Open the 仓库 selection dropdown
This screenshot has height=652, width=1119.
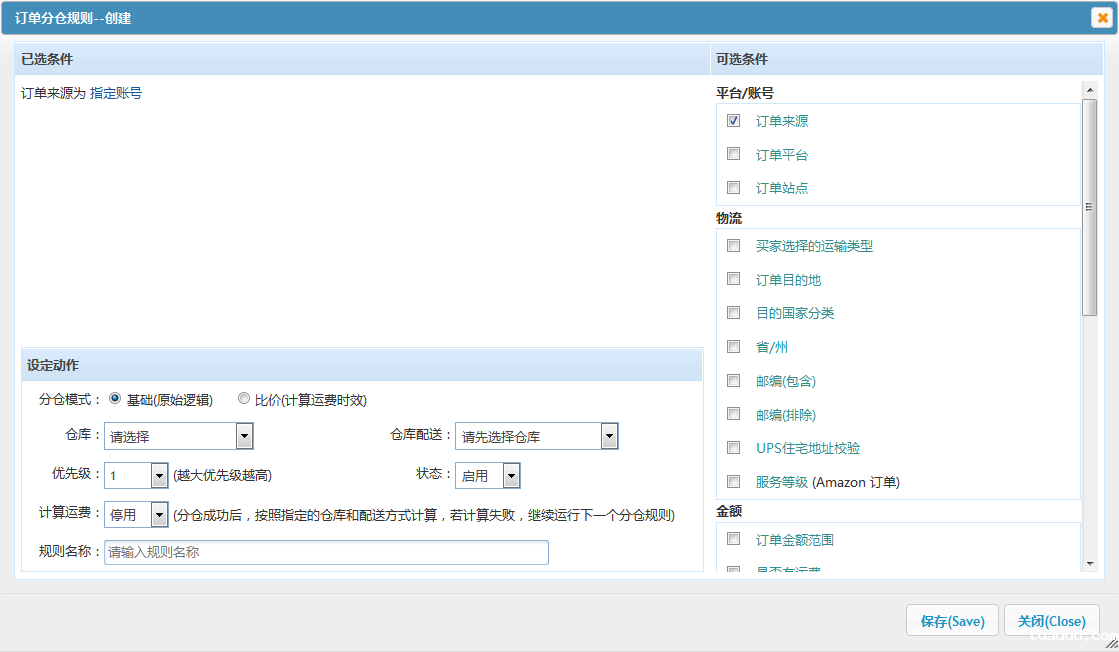pyautogui.click(x=243, y=435)
